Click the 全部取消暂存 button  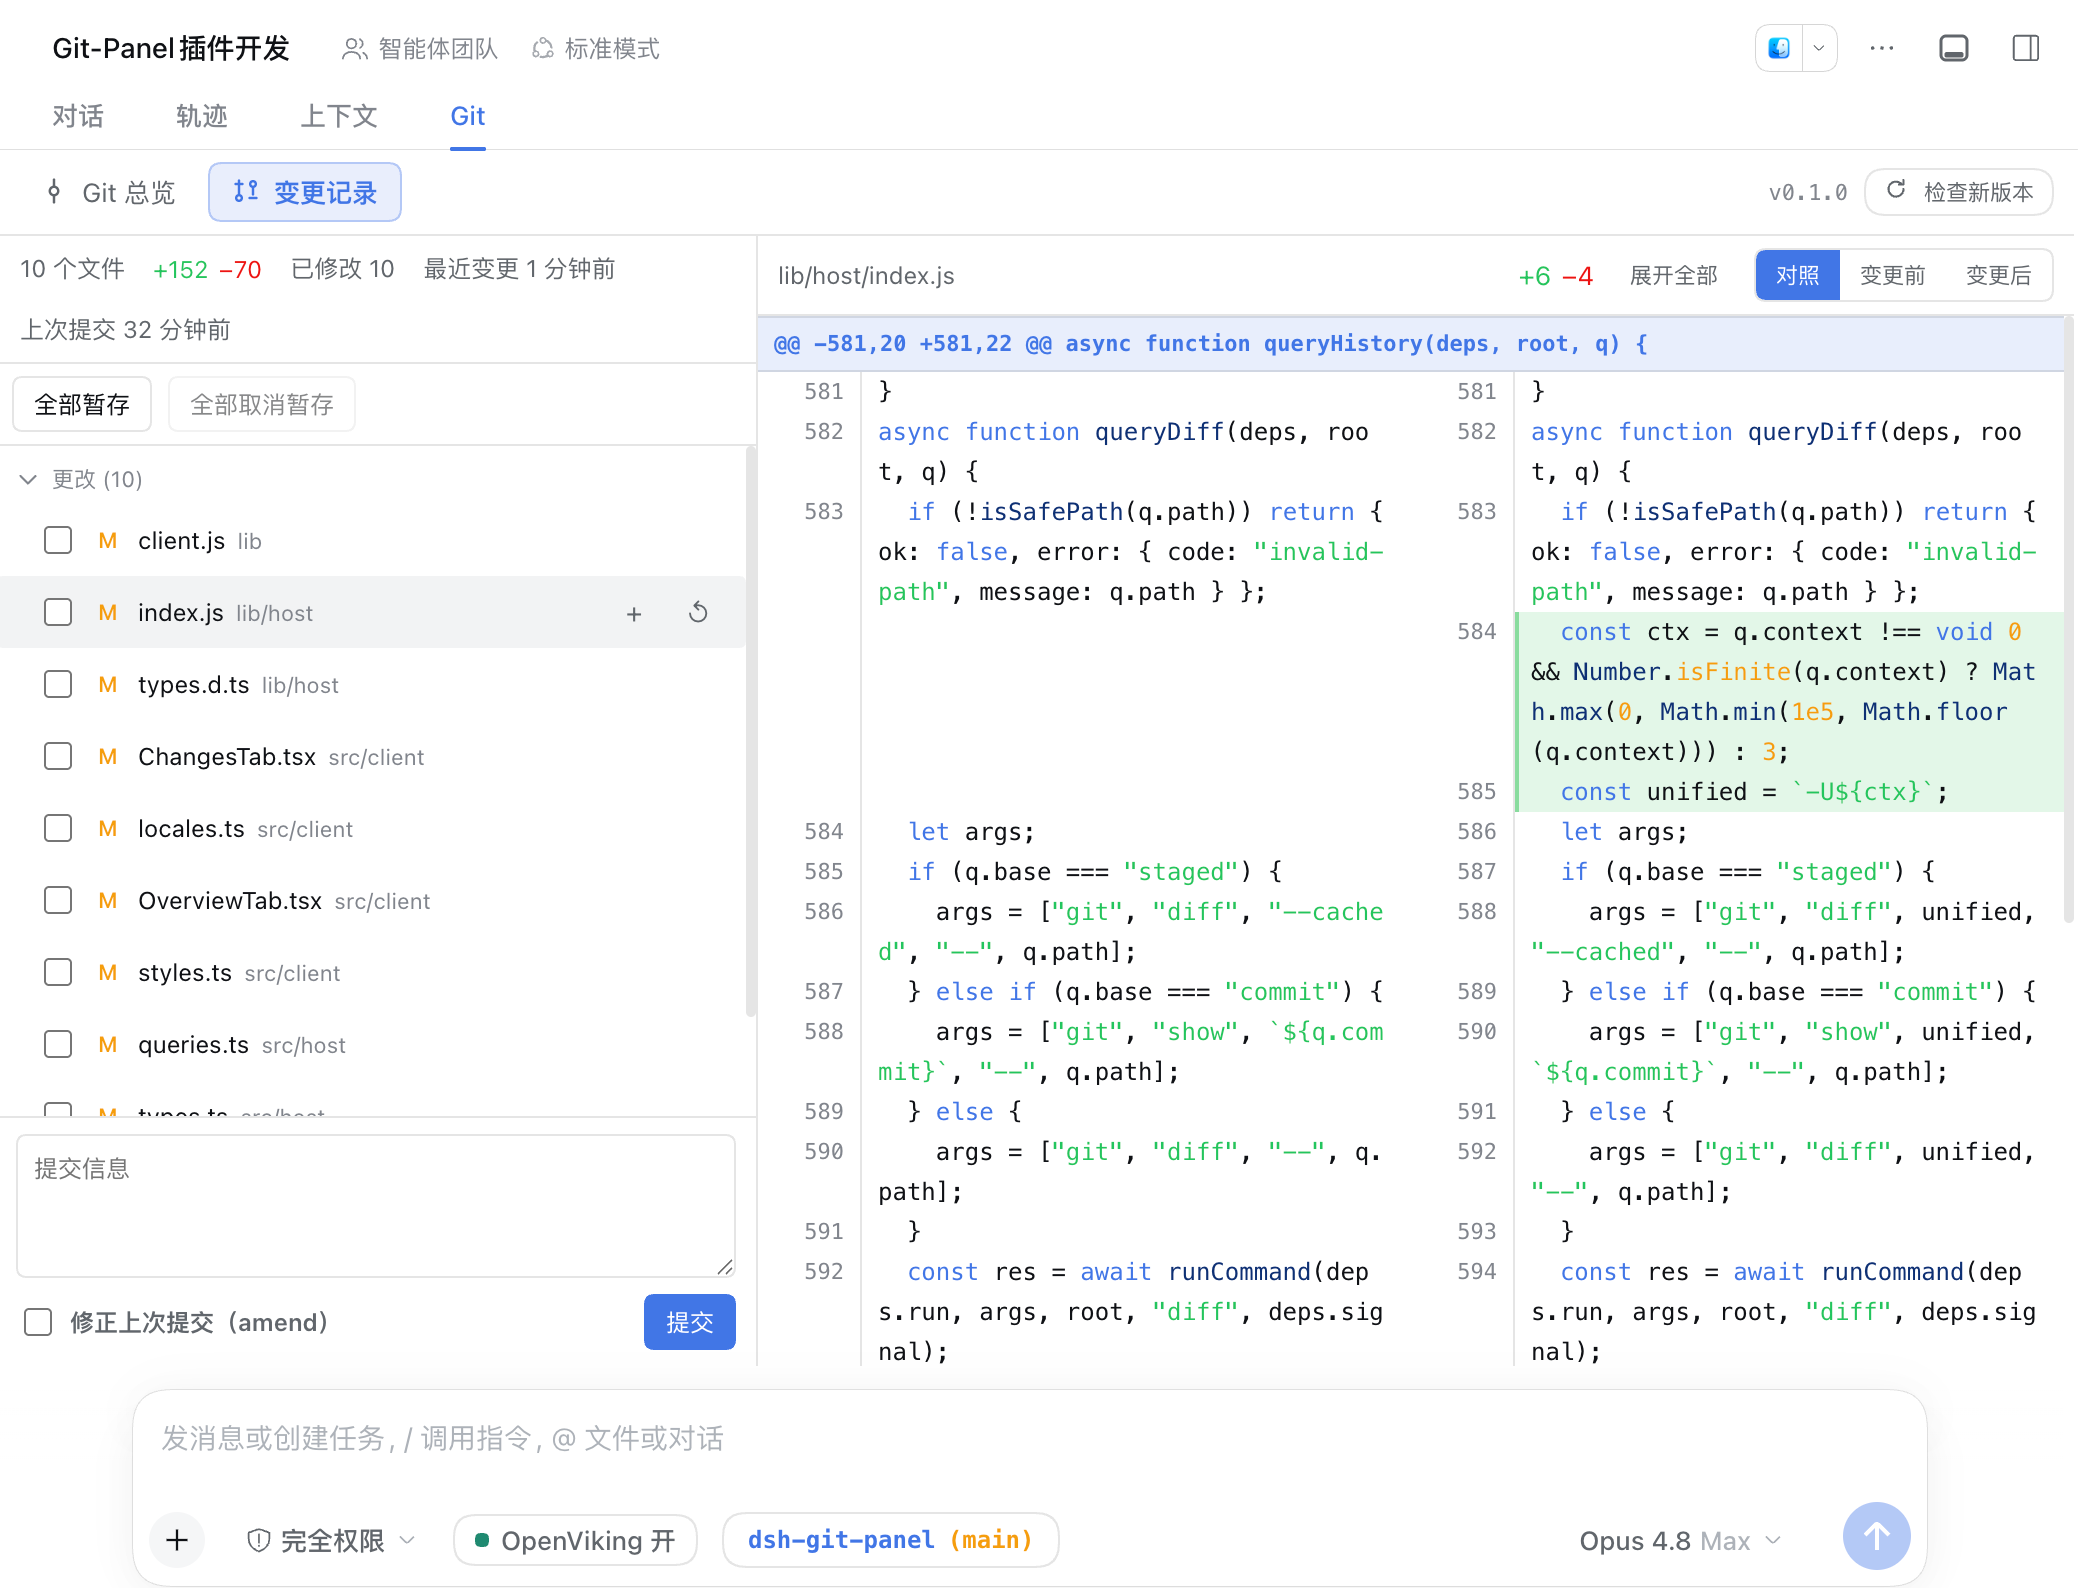pyautogui.click(x=262, y=404)
